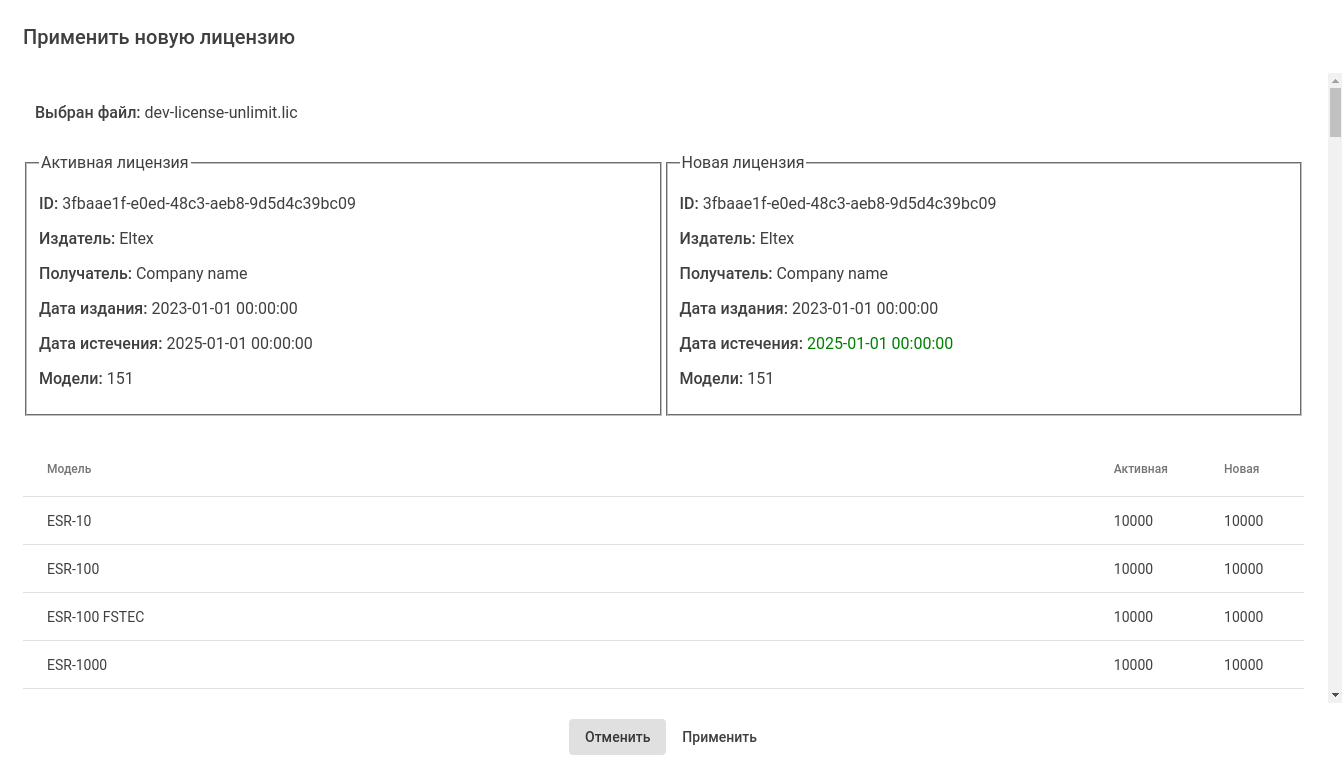Click the new license ID value

849,204
